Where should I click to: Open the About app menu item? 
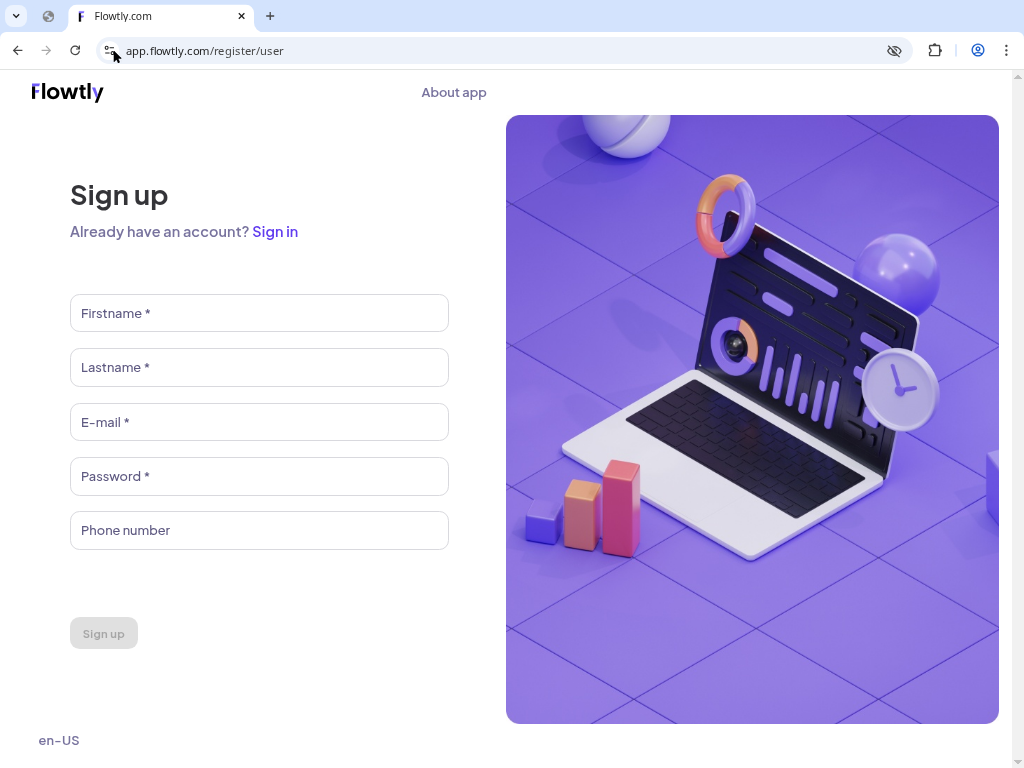(x=454, y=92)
